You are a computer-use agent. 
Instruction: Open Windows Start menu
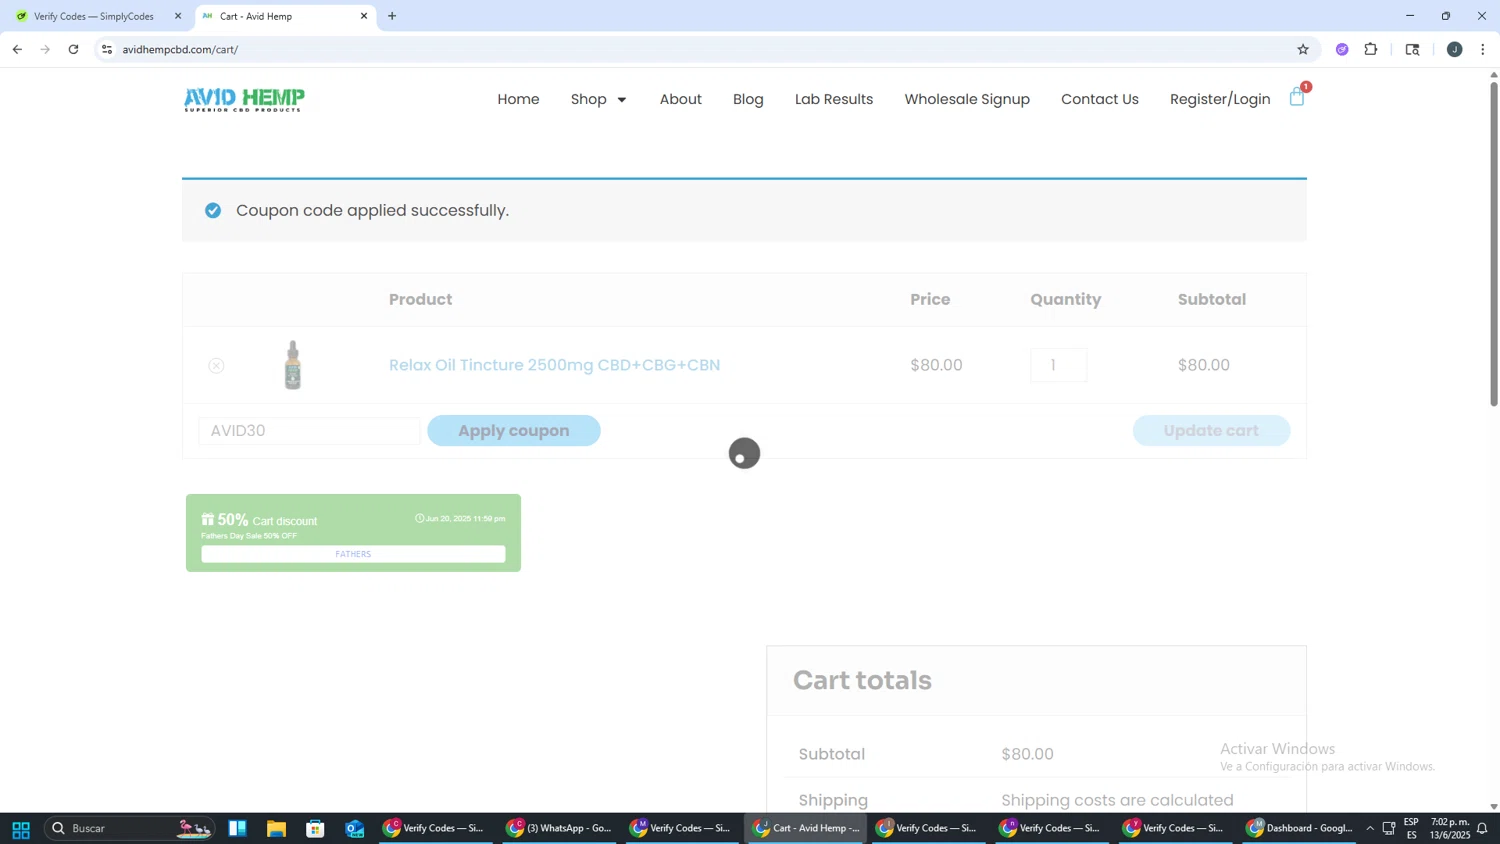20,829
